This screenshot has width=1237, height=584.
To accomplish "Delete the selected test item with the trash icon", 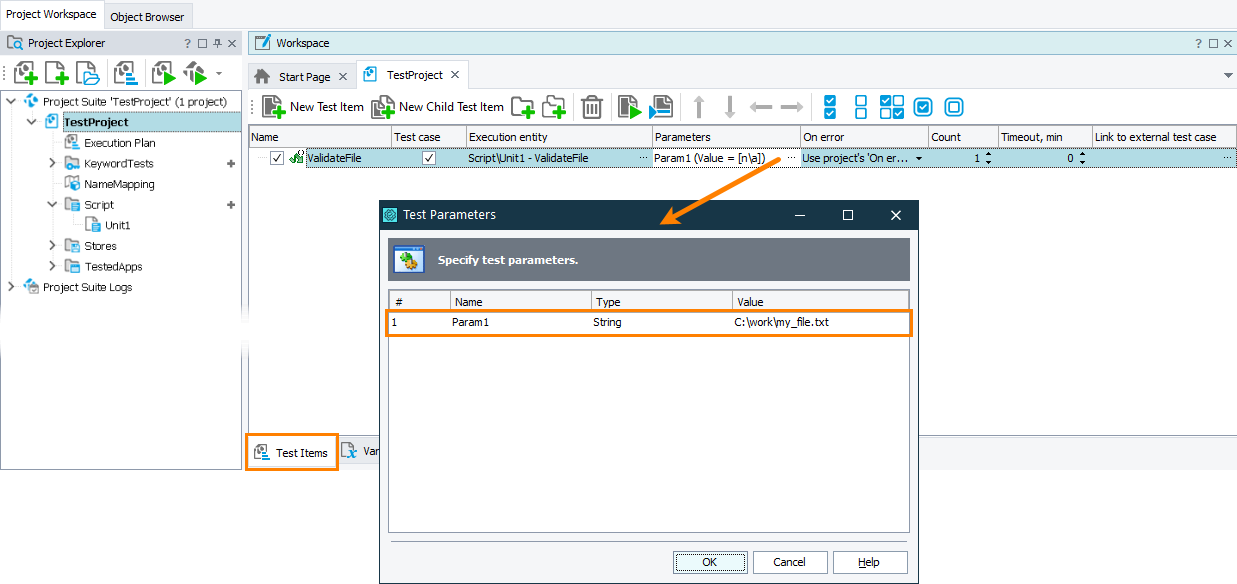I will click(592, 107).
